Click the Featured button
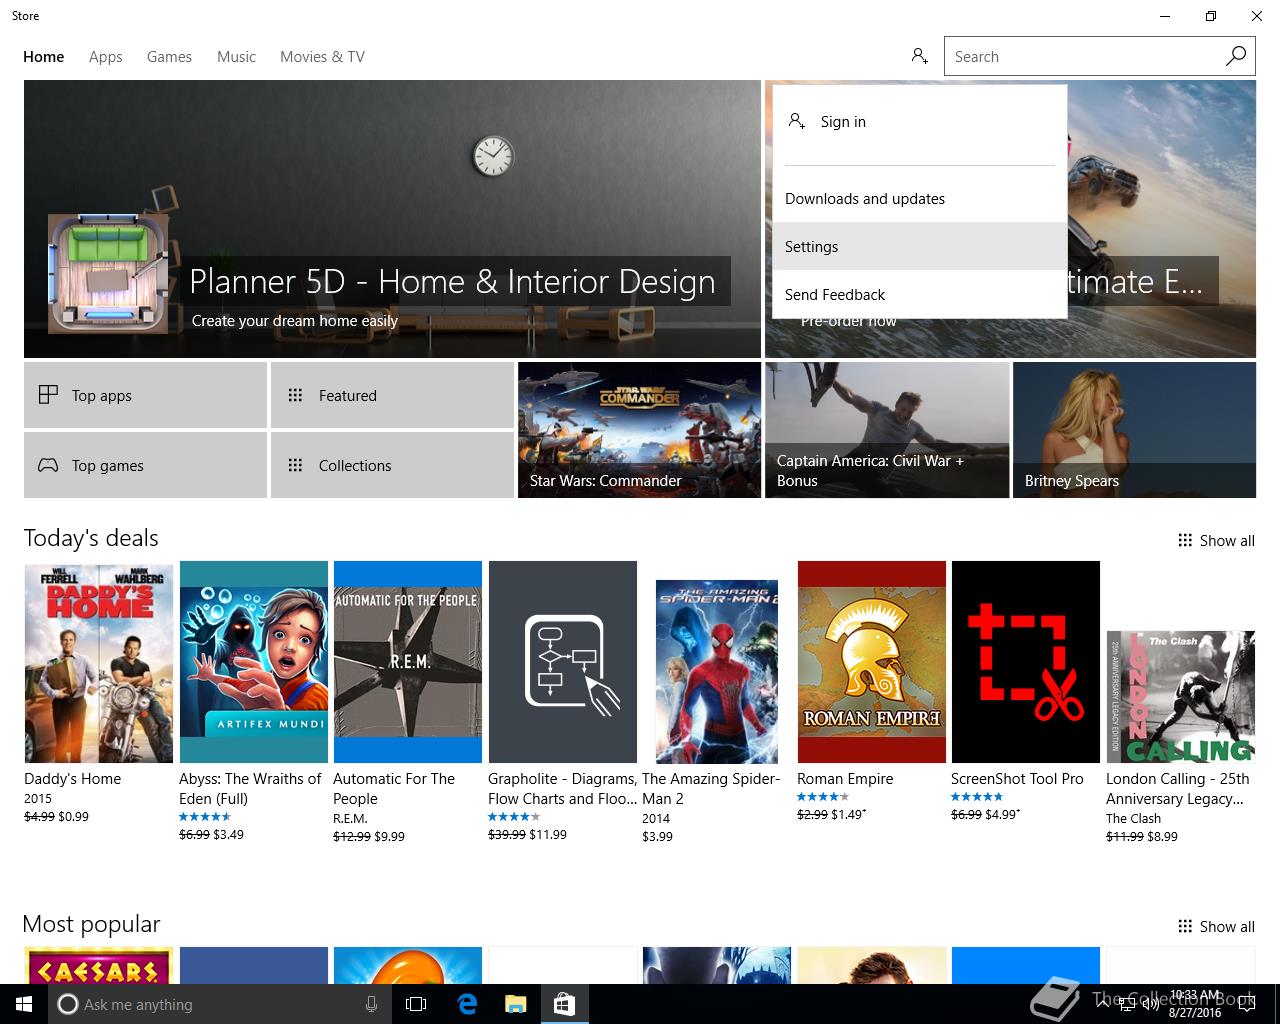This screenshot has height=1024, width=1280. (x=392, y=395)
